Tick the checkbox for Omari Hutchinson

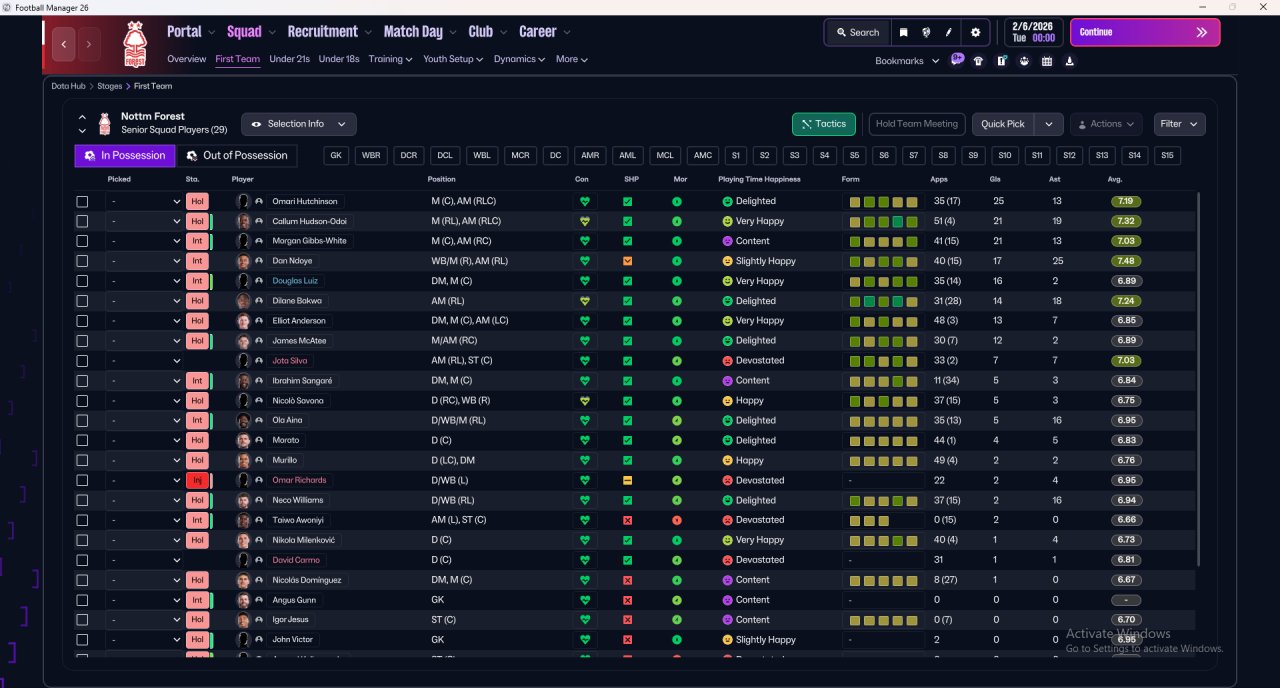coord(82,201)
